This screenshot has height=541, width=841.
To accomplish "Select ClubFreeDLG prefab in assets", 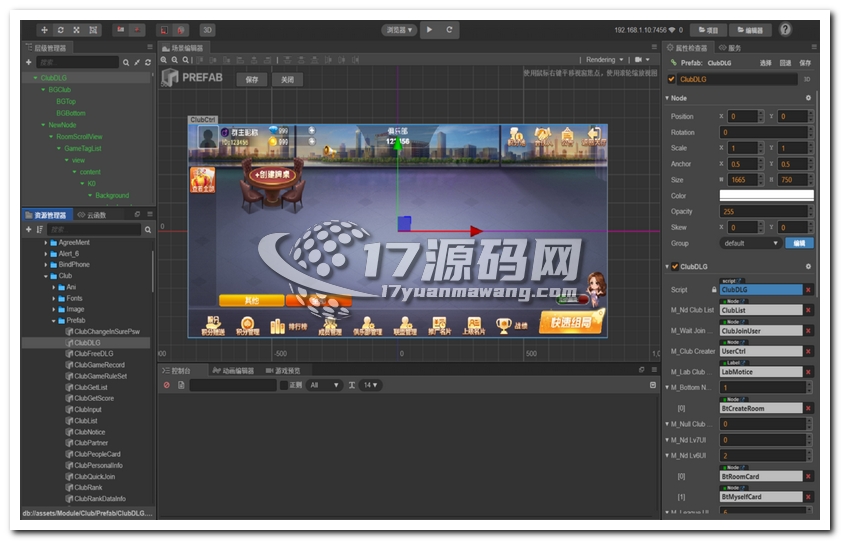I will (x=94, y=354).
